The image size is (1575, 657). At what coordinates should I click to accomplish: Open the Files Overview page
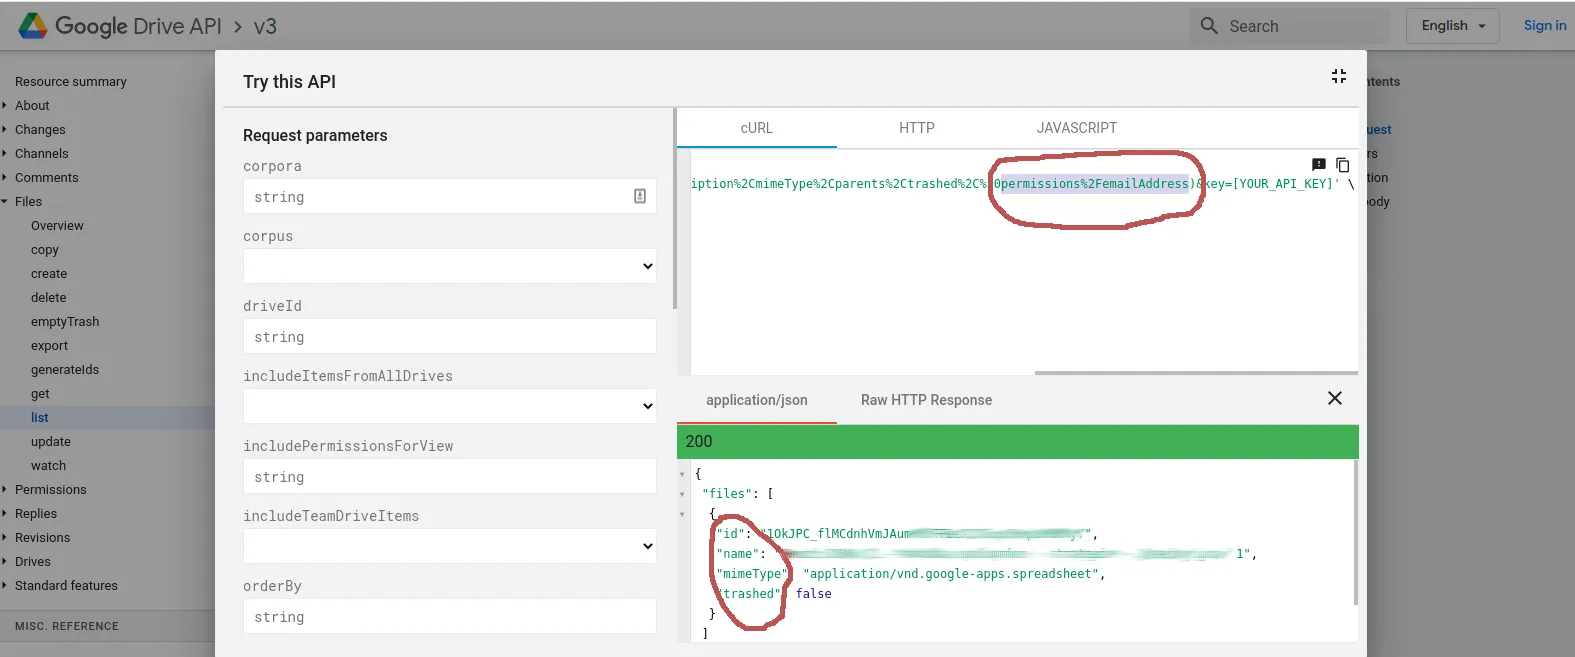57,225
